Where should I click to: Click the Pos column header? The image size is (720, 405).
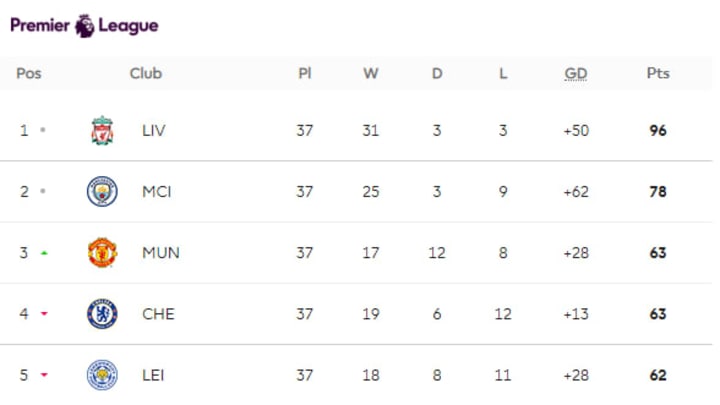click(x=28, y=73)
